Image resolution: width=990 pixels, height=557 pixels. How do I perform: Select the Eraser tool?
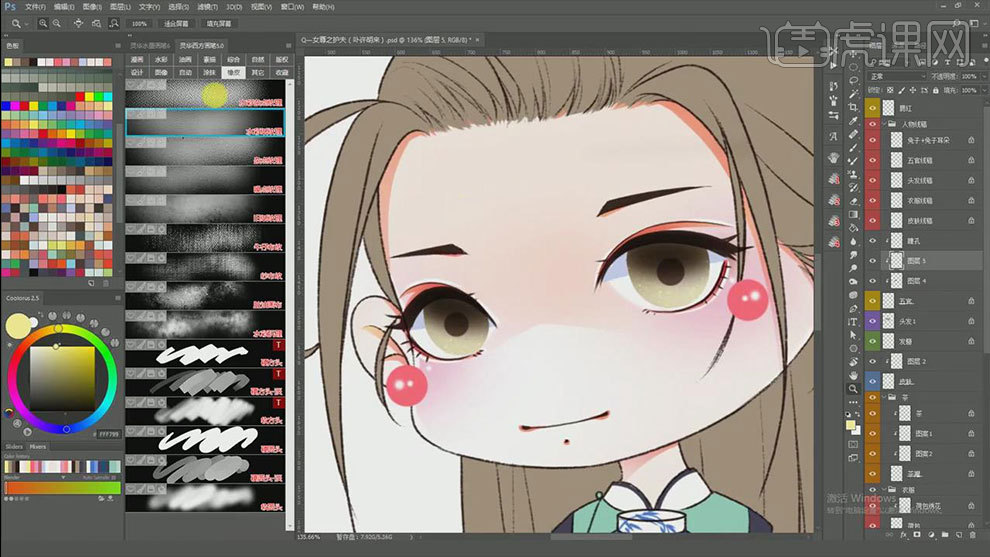click(854, 201)
